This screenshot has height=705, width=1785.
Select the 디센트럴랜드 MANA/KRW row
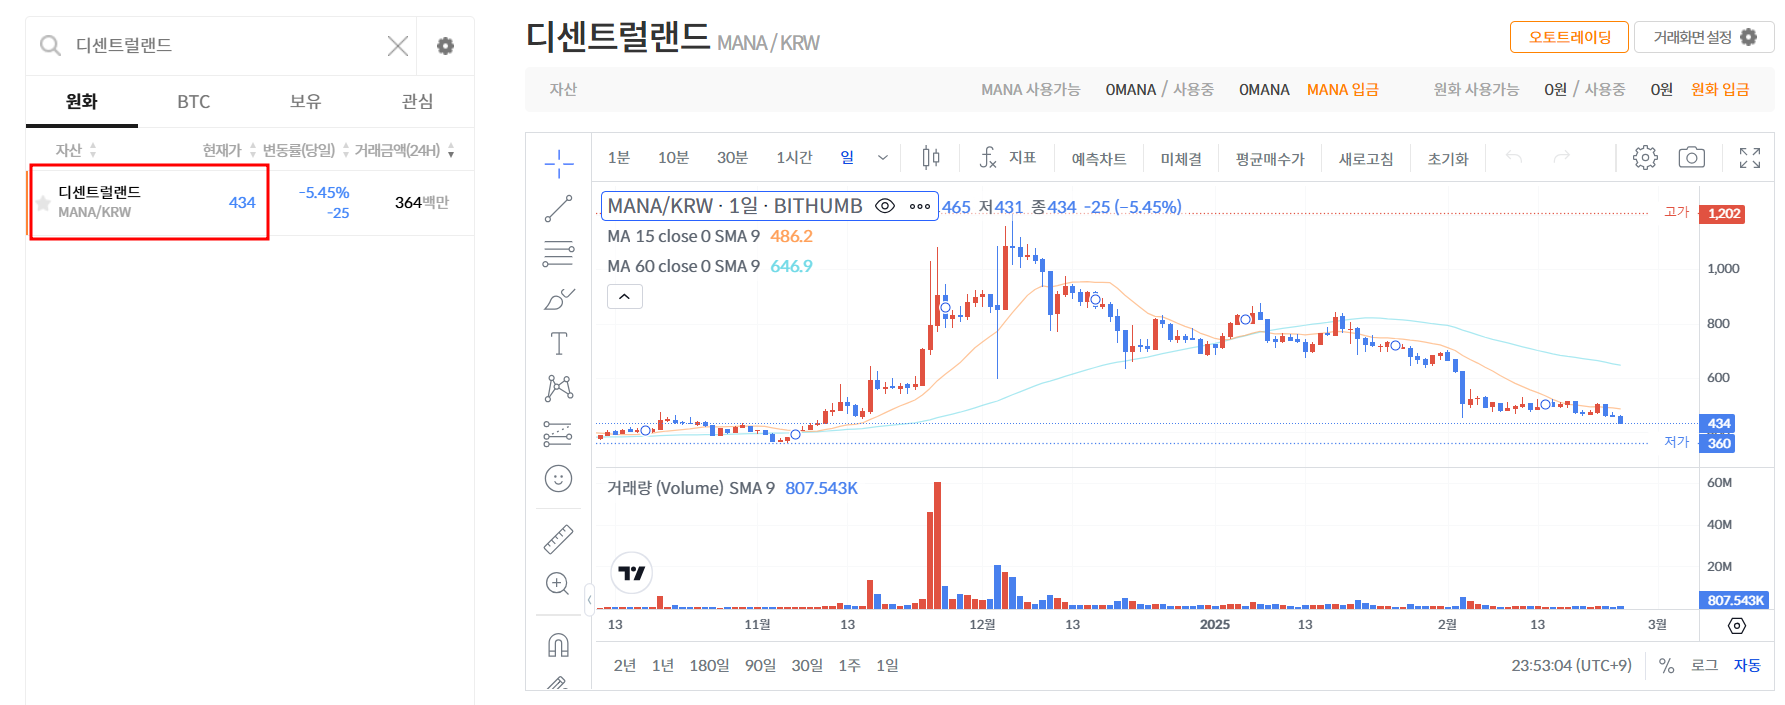[250, 203]
